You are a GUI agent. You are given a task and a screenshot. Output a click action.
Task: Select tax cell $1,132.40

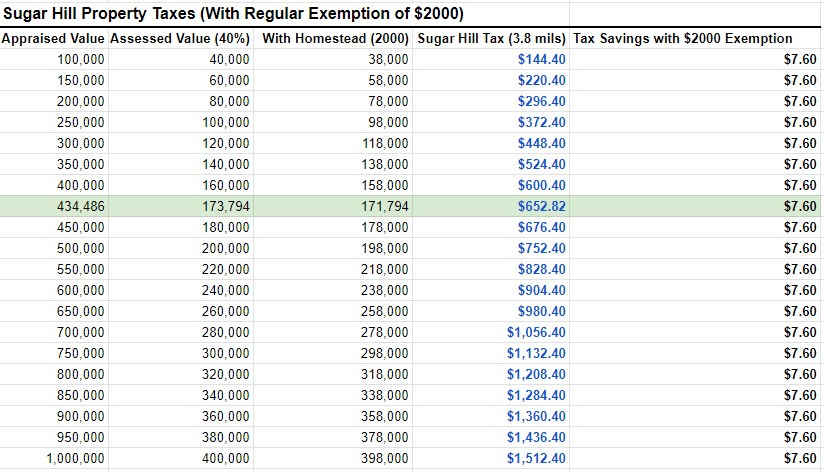tap(537, 354)
